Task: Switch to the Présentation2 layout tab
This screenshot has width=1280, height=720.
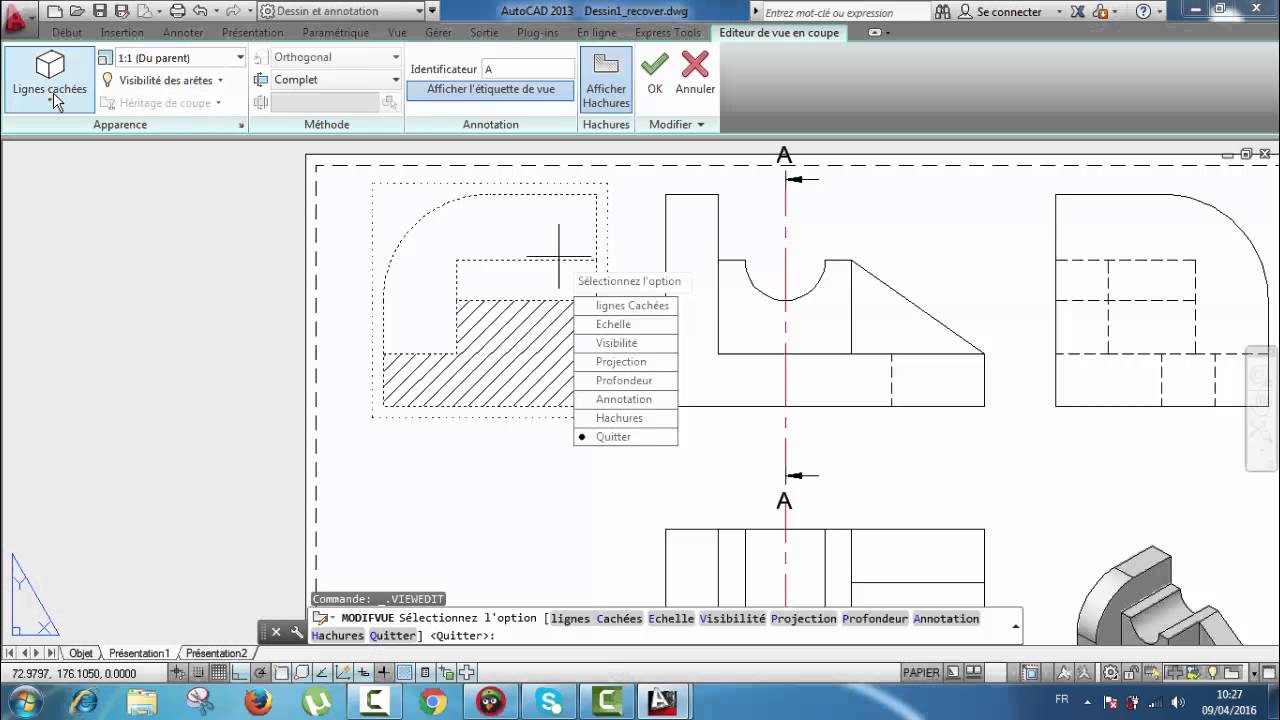Action: pyautogui.click(x=216, y=653)
